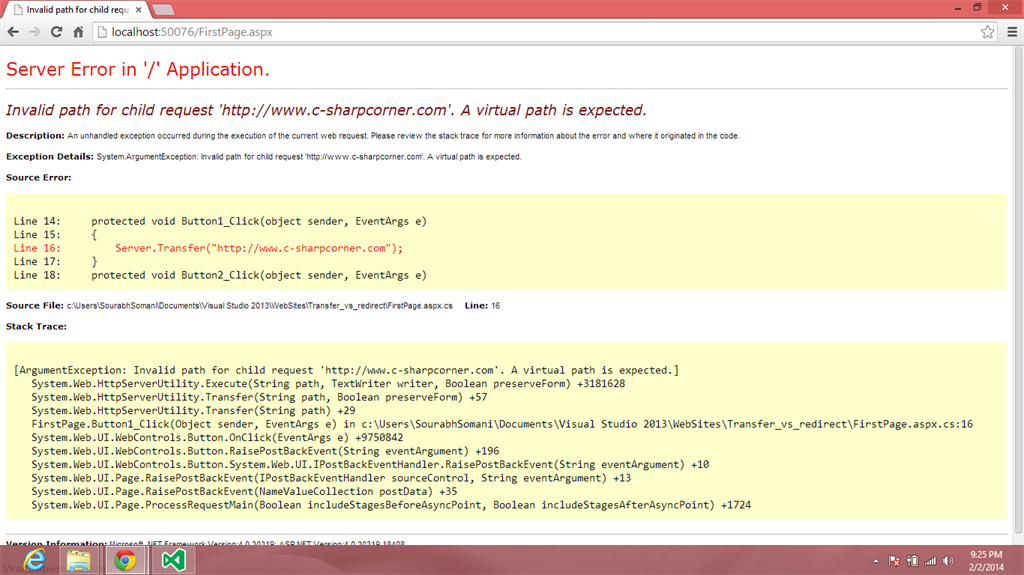
Task: Open a new tab button
Action: click(163, 10)
